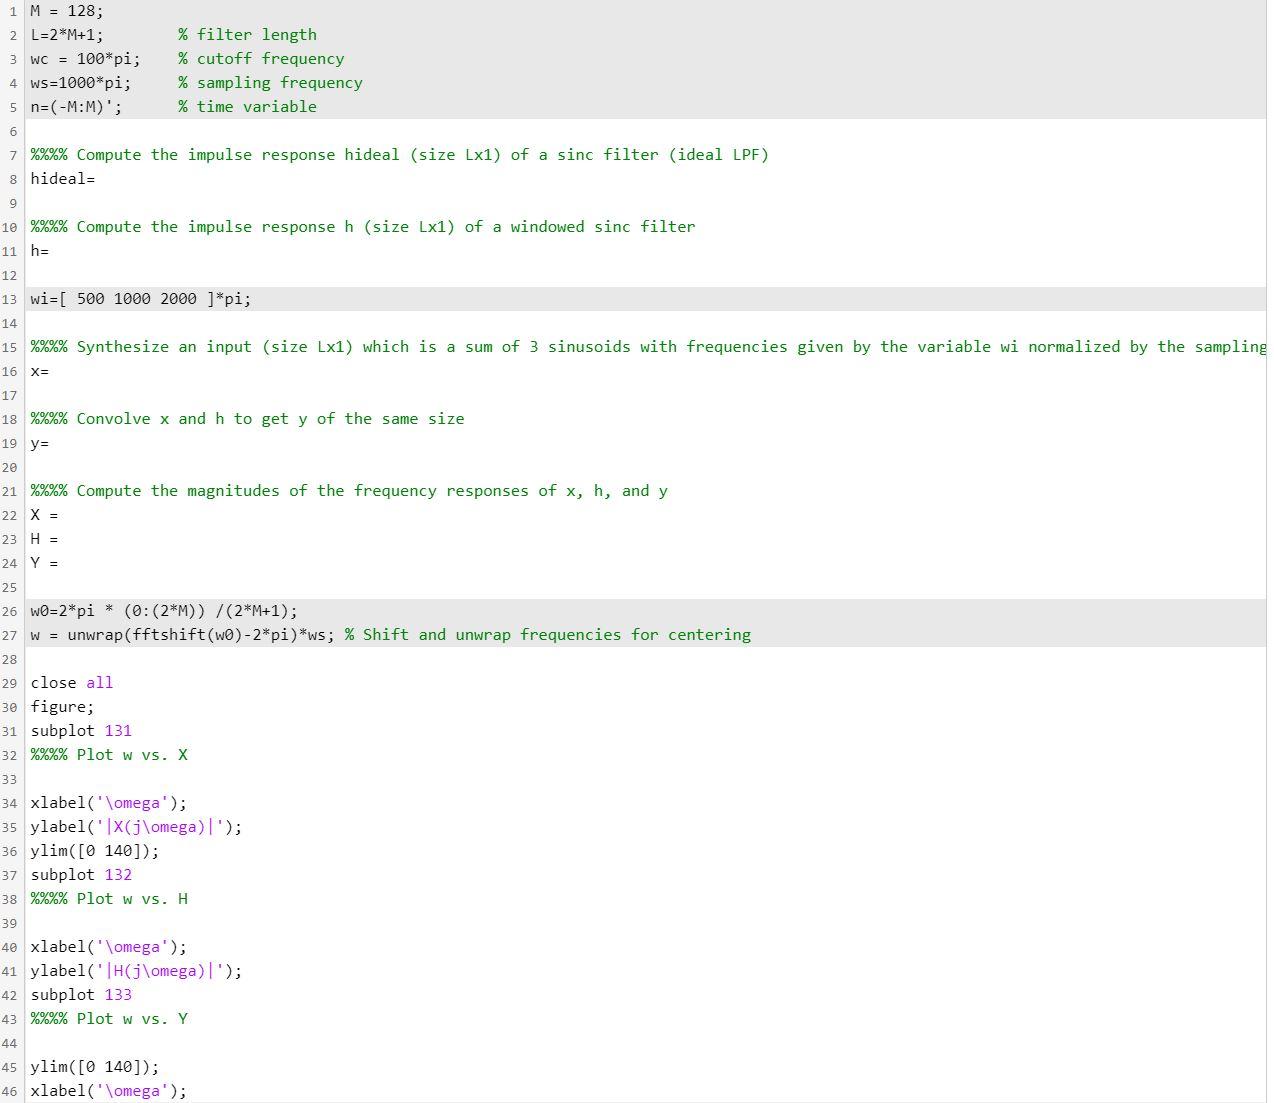Click the Plot w vs. Y comment
The width and height of the screenshot is (1274, 1103).
point(108,1018)
